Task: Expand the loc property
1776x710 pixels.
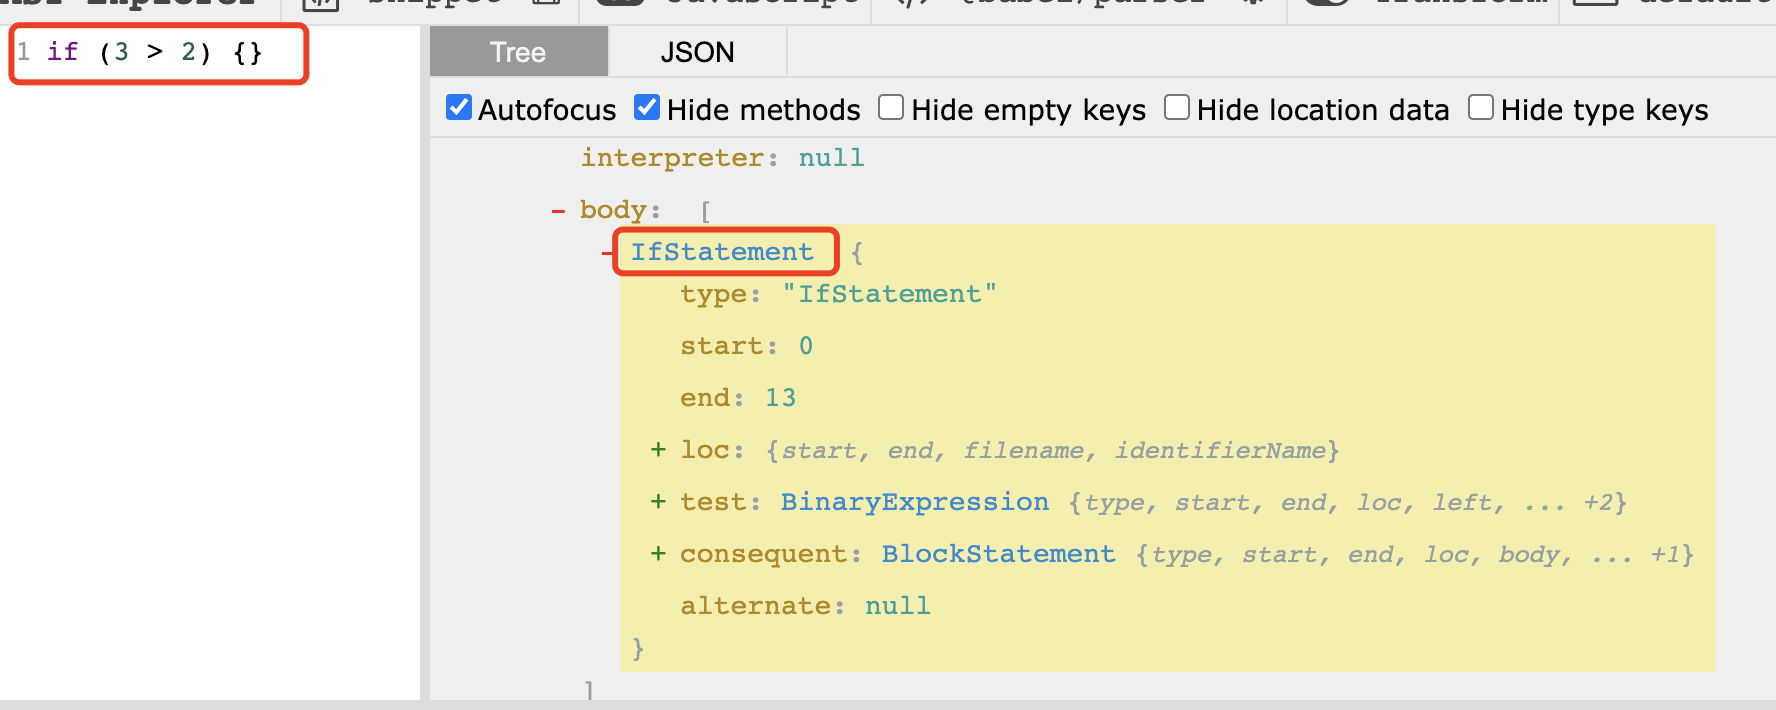Action: coord(658,450)
